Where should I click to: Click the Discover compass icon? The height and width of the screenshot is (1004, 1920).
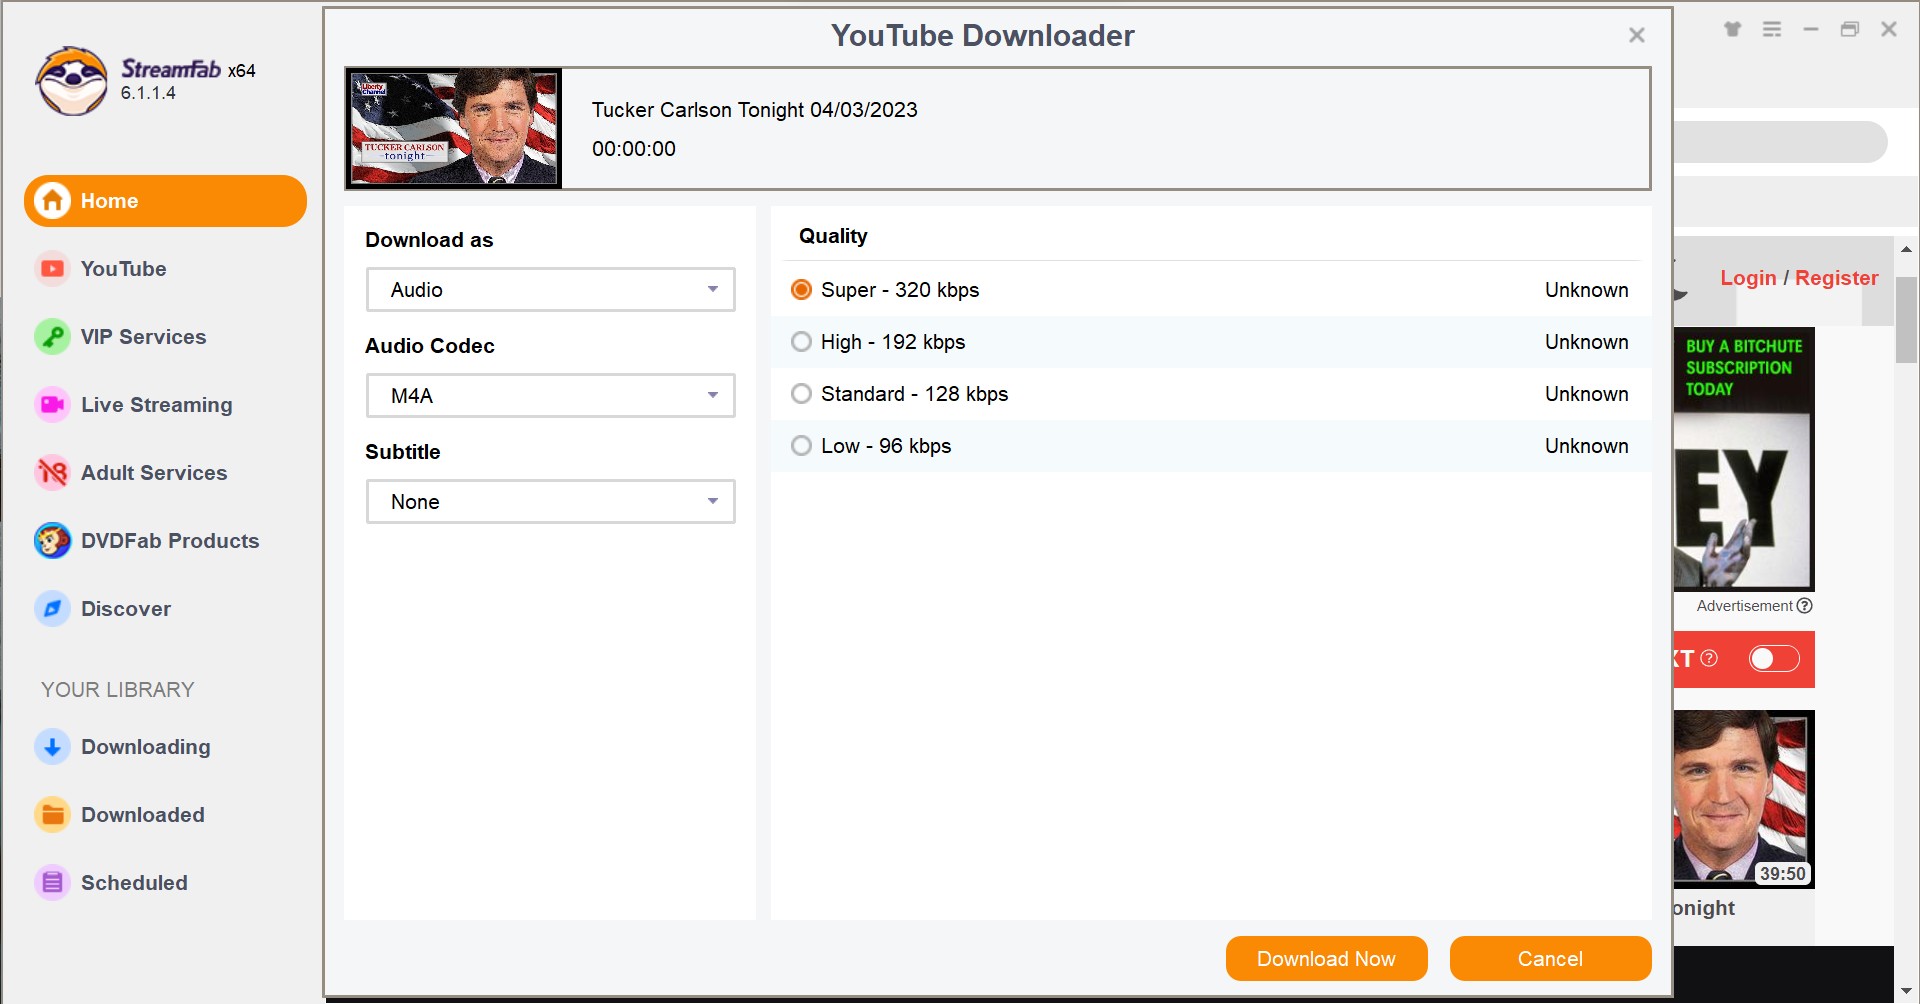tap(53, 609)
